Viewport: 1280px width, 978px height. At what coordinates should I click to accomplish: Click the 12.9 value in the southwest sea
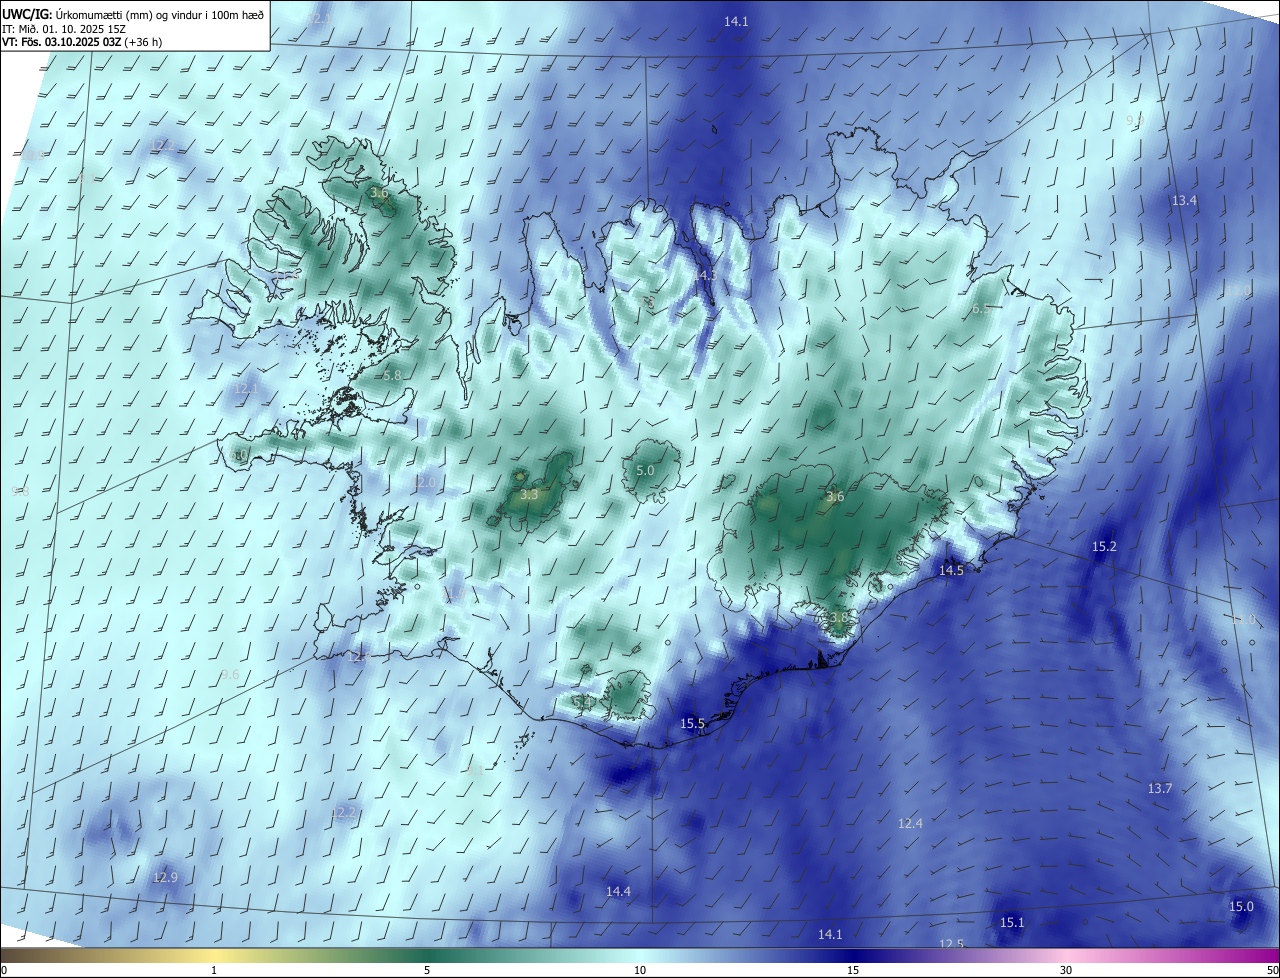[x=165, y=877]
